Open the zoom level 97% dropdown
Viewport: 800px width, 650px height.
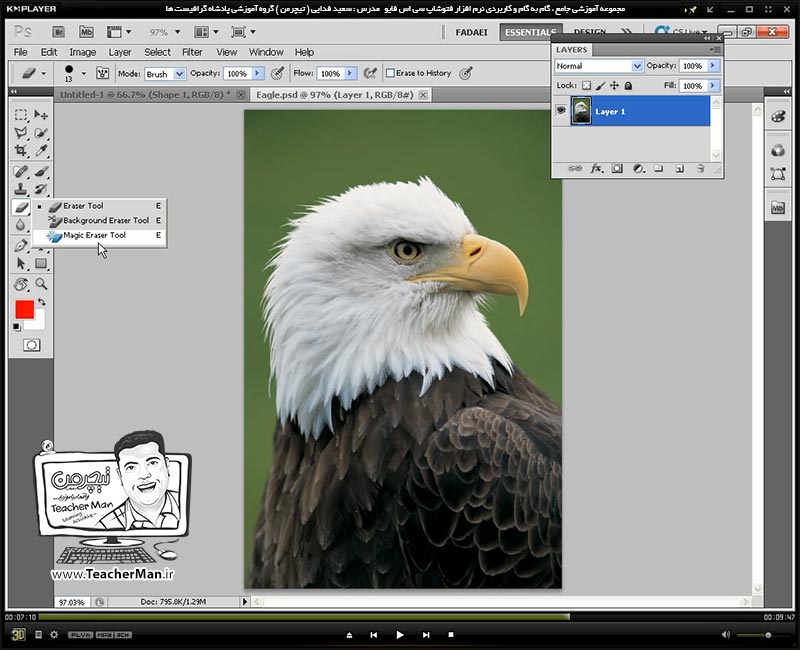178,32
